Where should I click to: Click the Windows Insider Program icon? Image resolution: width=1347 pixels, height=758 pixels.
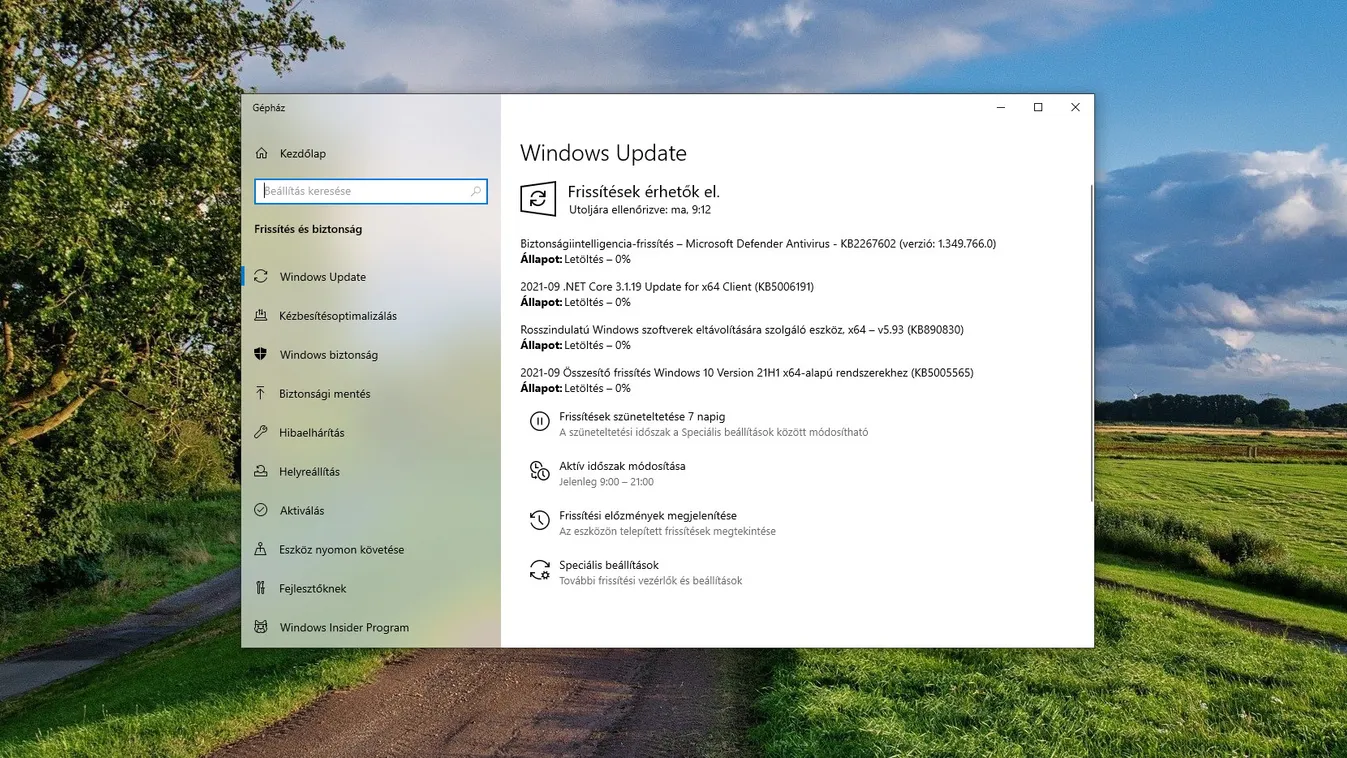[261, 627]
